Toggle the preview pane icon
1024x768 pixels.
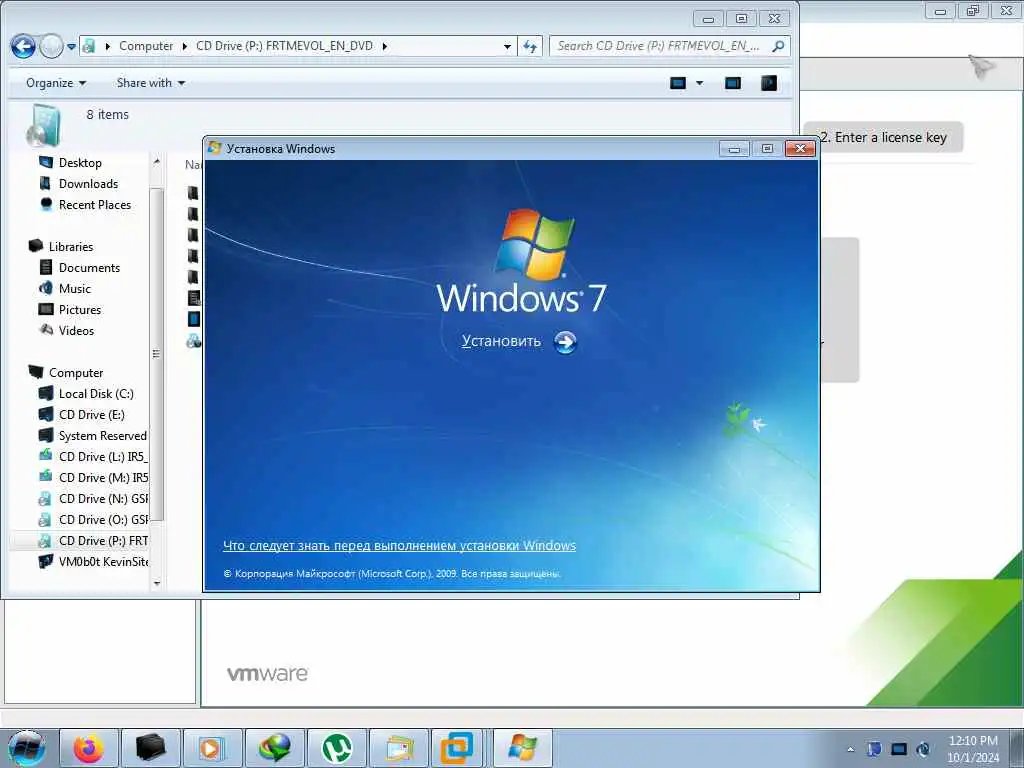click(x=733, y=83)
